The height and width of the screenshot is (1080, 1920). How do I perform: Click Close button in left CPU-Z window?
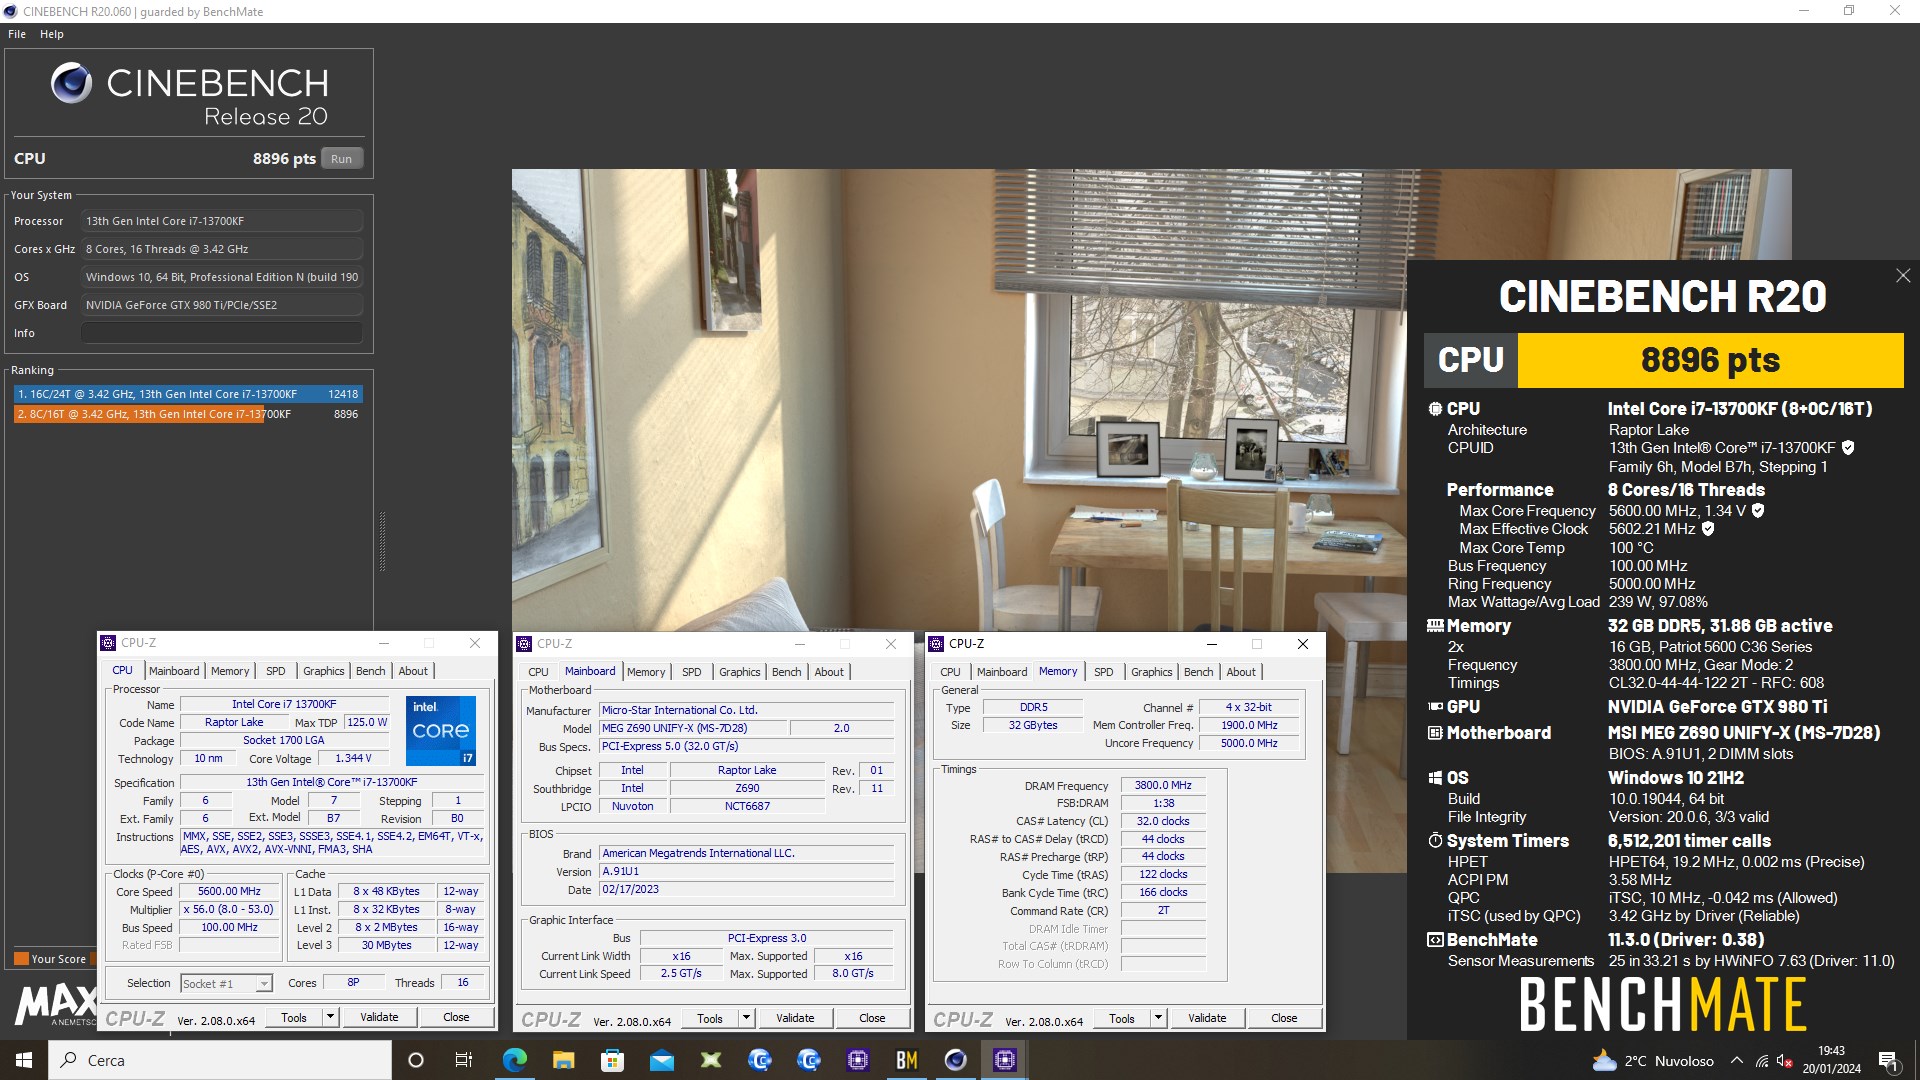(456, 1017)
